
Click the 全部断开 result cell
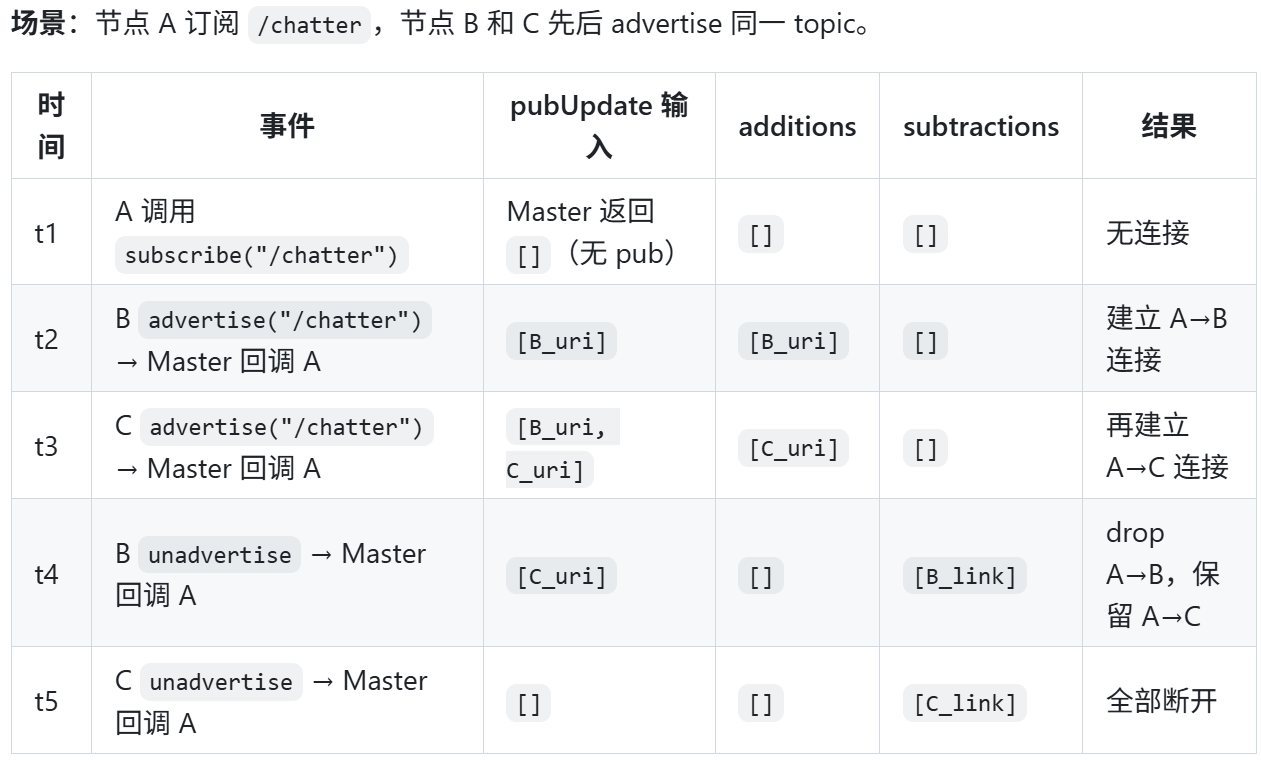click(1161, 701)
